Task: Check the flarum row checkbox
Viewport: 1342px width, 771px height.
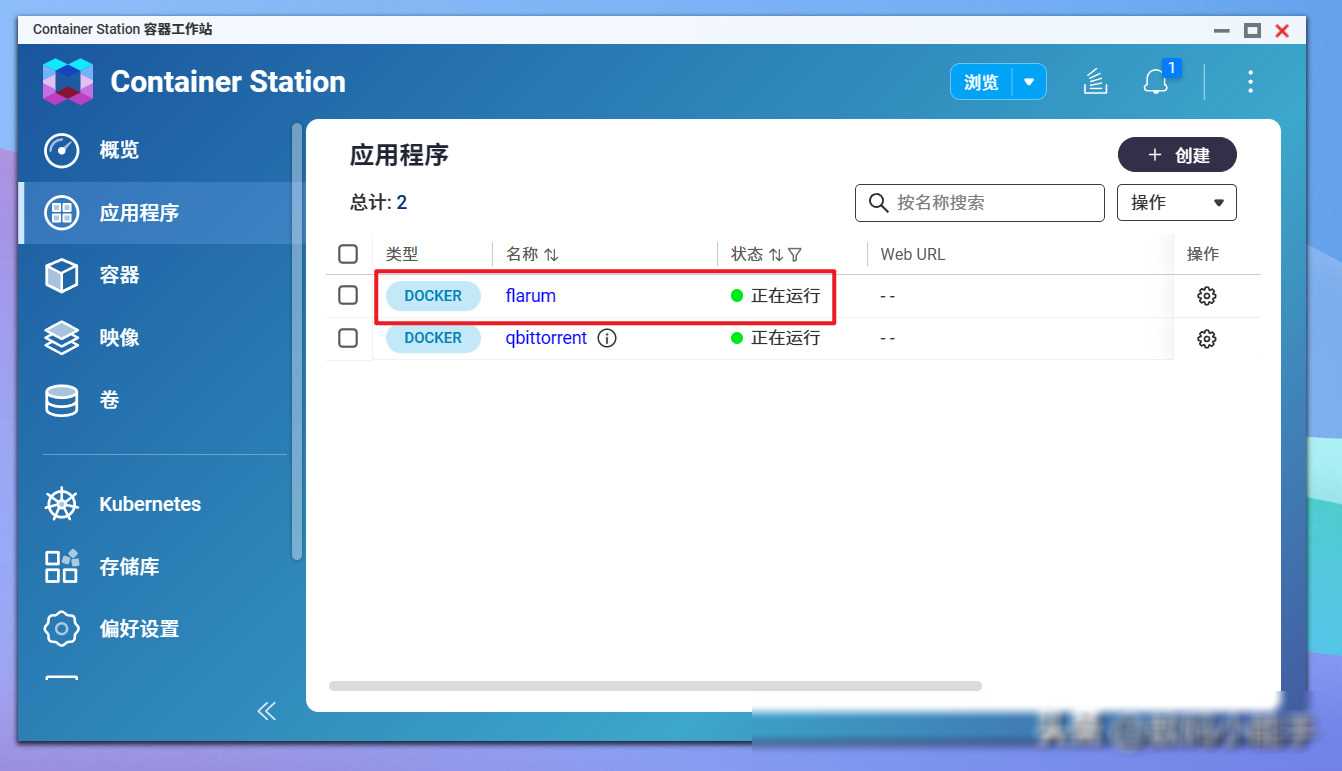Action: (348, 295)
